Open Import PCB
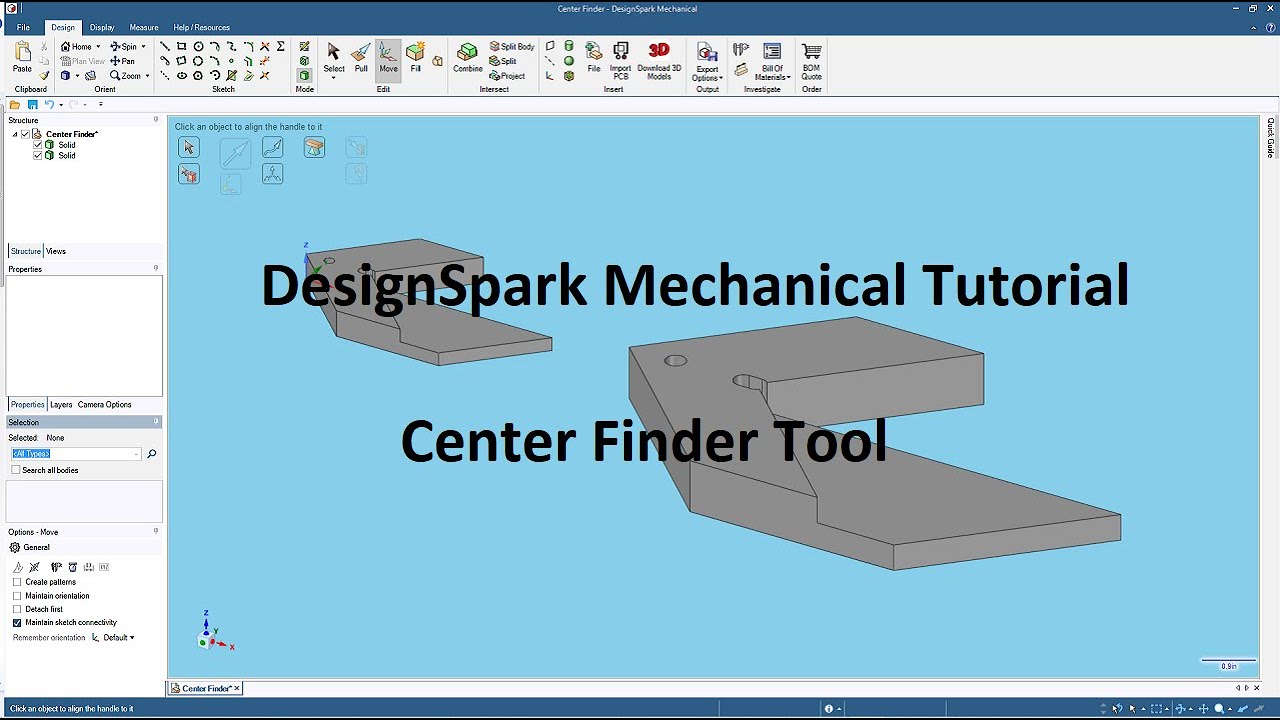Viewport: 1280px width, 720px height. click(620, 60)
